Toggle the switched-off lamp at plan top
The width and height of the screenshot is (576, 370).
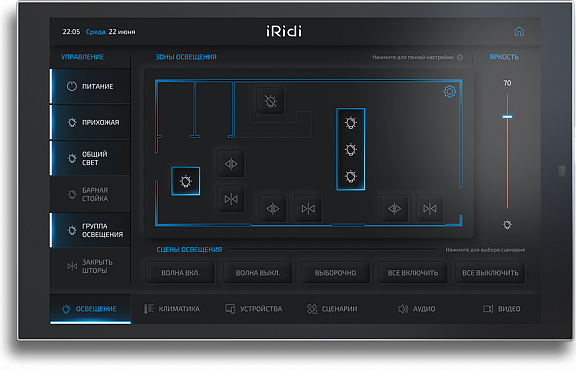pyautogui.click(x=270, y=101)
